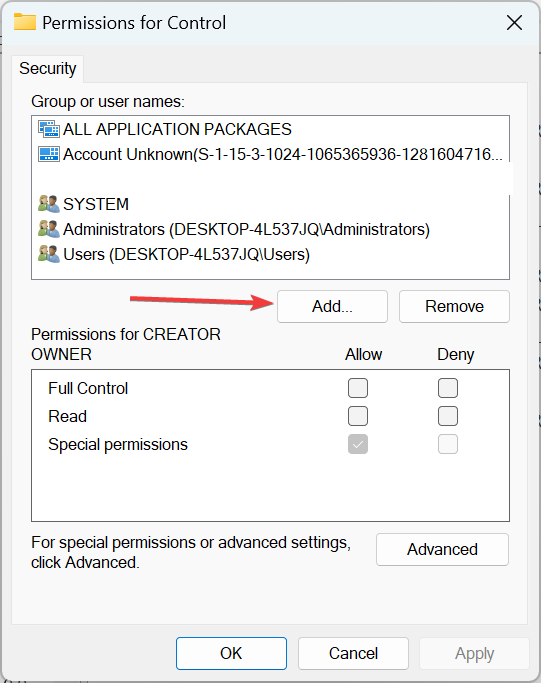Click the folder icon in title bar
Image resolution: width=541 pixels, height=683 pixels.
click(x=25, y=22)
